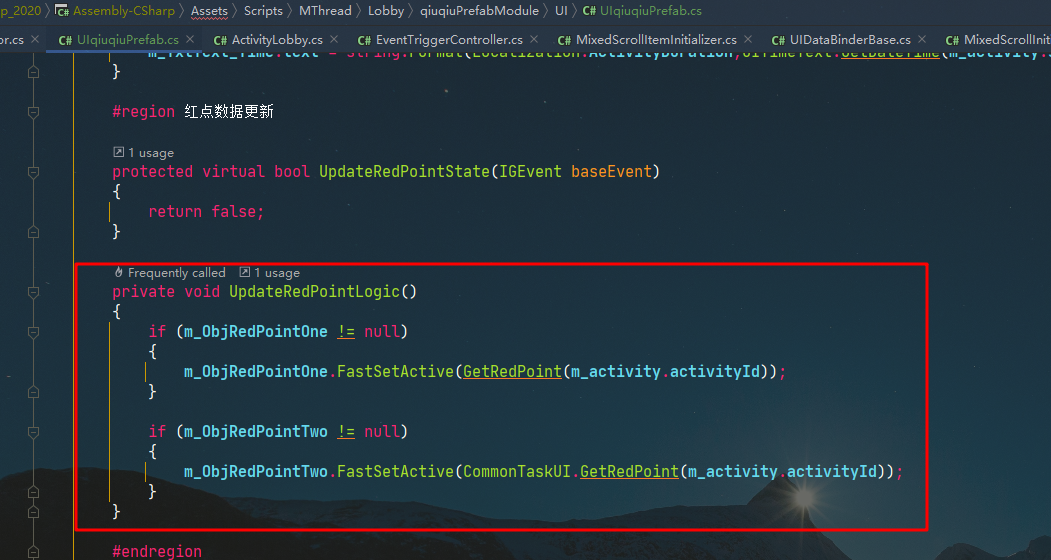Open the qiuqiuPrefabModule breadcrumb
This screenshot has width=1051, height=560.
479,11
